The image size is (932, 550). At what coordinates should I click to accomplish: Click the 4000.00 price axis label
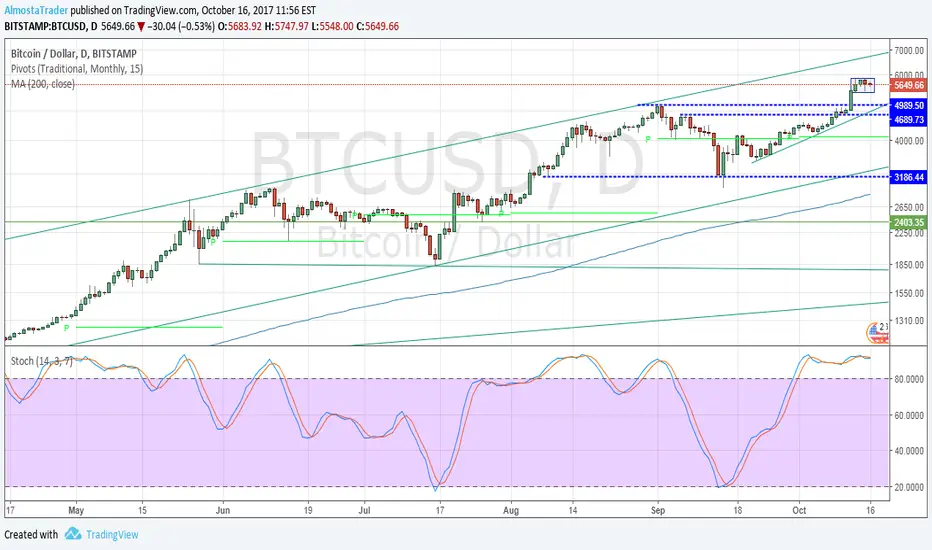tap(909, 141)
